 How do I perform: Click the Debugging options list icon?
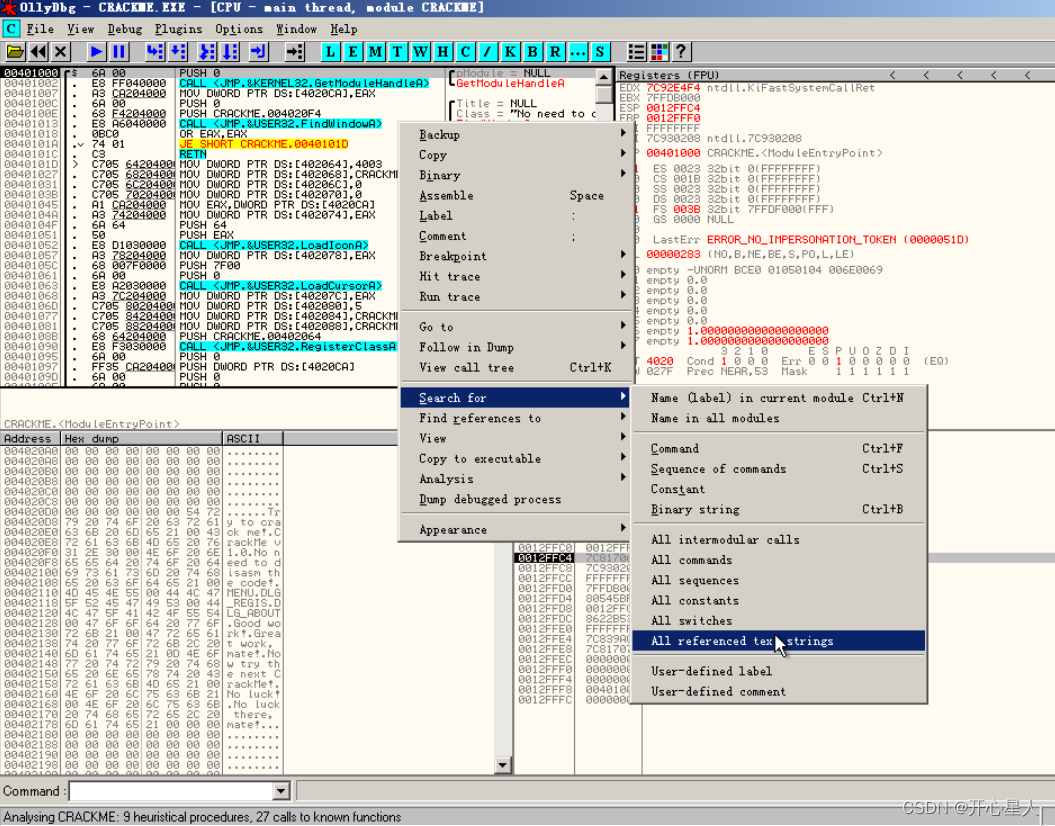(636, 52)
